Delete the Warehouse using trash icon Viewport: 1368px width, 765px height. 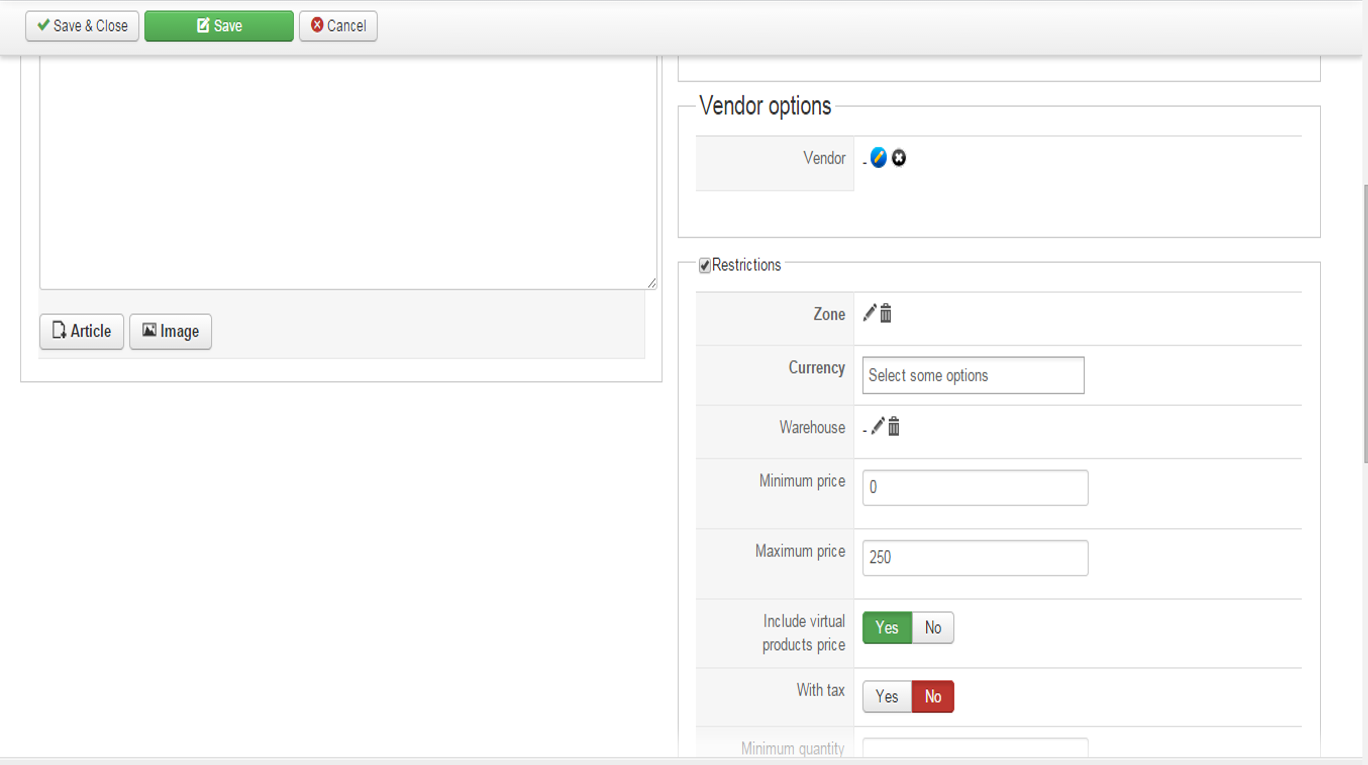point(894,427)
